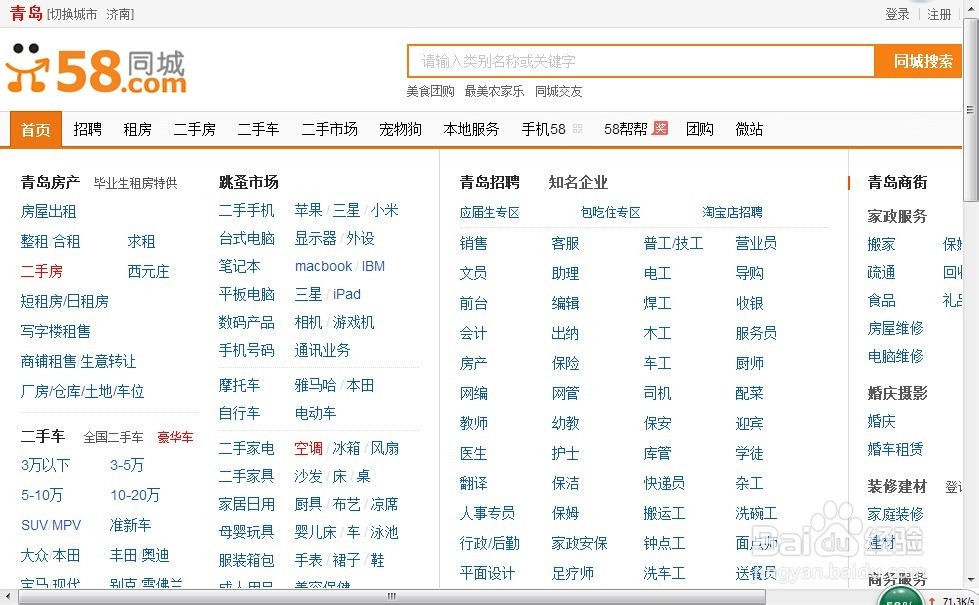979x605 pixels.
Task: Click the 客服 job category
Action: click(x=565, y=243)
